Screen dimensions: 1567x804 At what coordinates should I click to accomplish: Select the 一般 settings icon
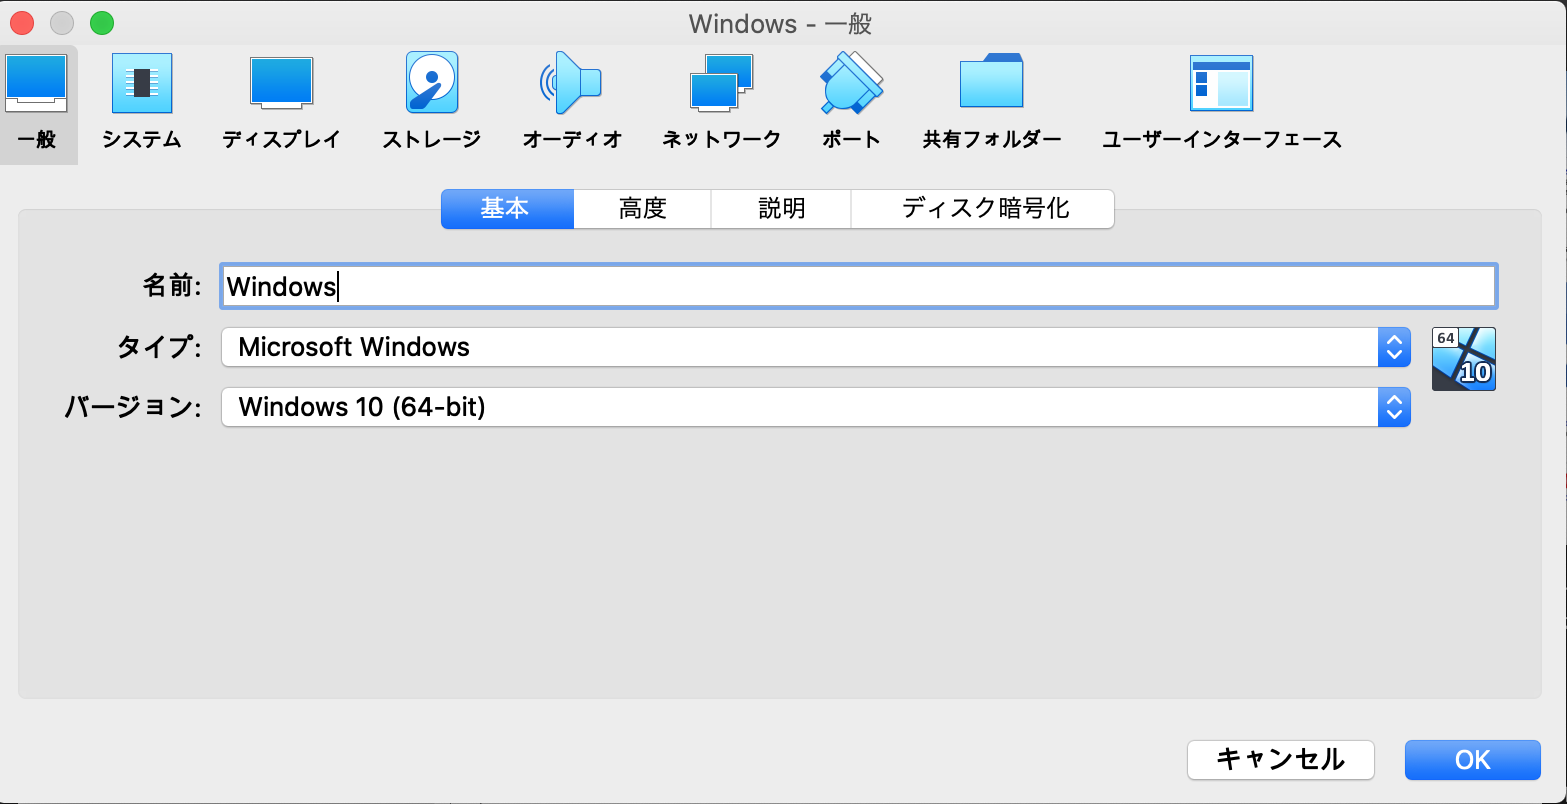38,100
